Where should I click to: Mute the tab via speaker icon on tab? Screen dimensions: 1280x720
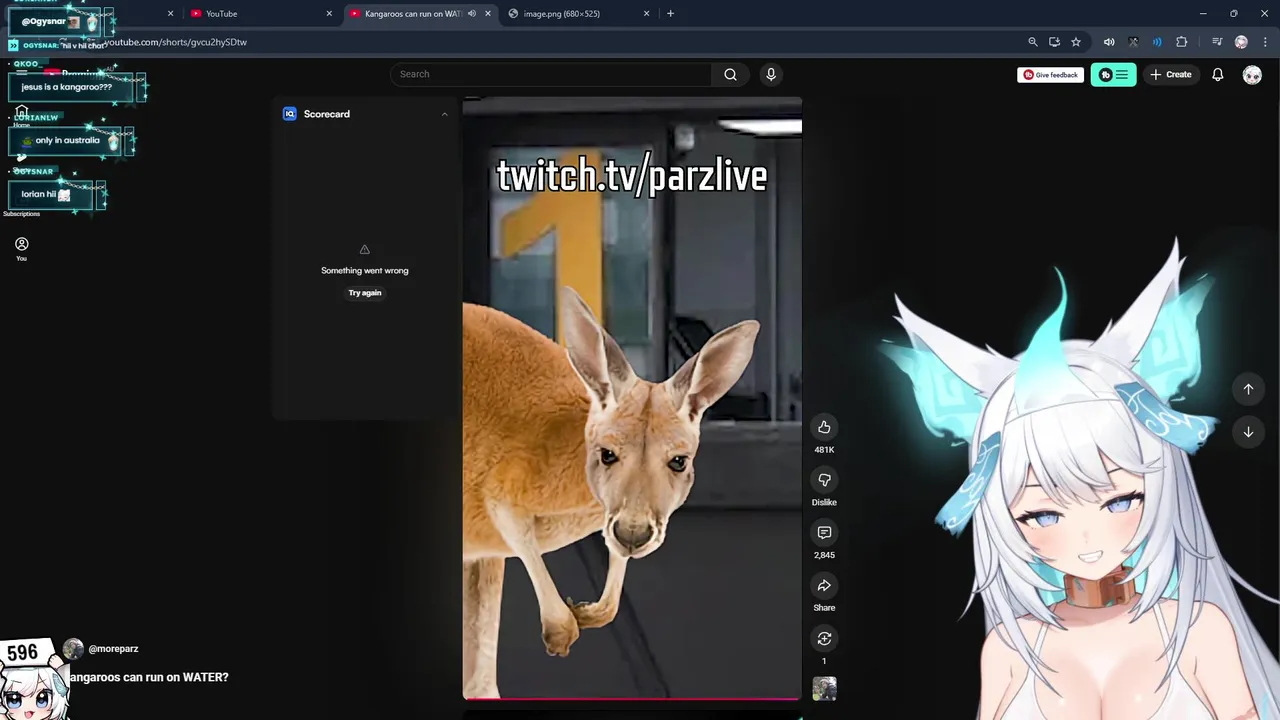(x=472, y=14)
